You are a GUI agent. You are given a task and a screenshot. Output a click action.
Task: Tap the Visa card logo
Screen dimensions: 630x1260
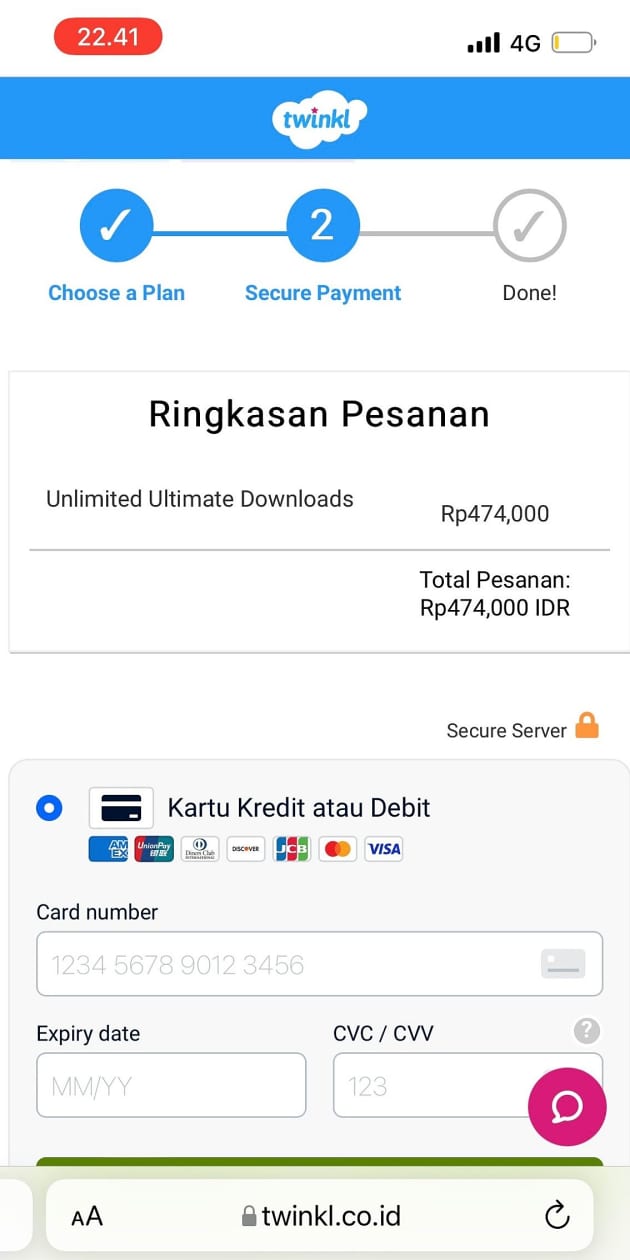click(x=383, y=849)
